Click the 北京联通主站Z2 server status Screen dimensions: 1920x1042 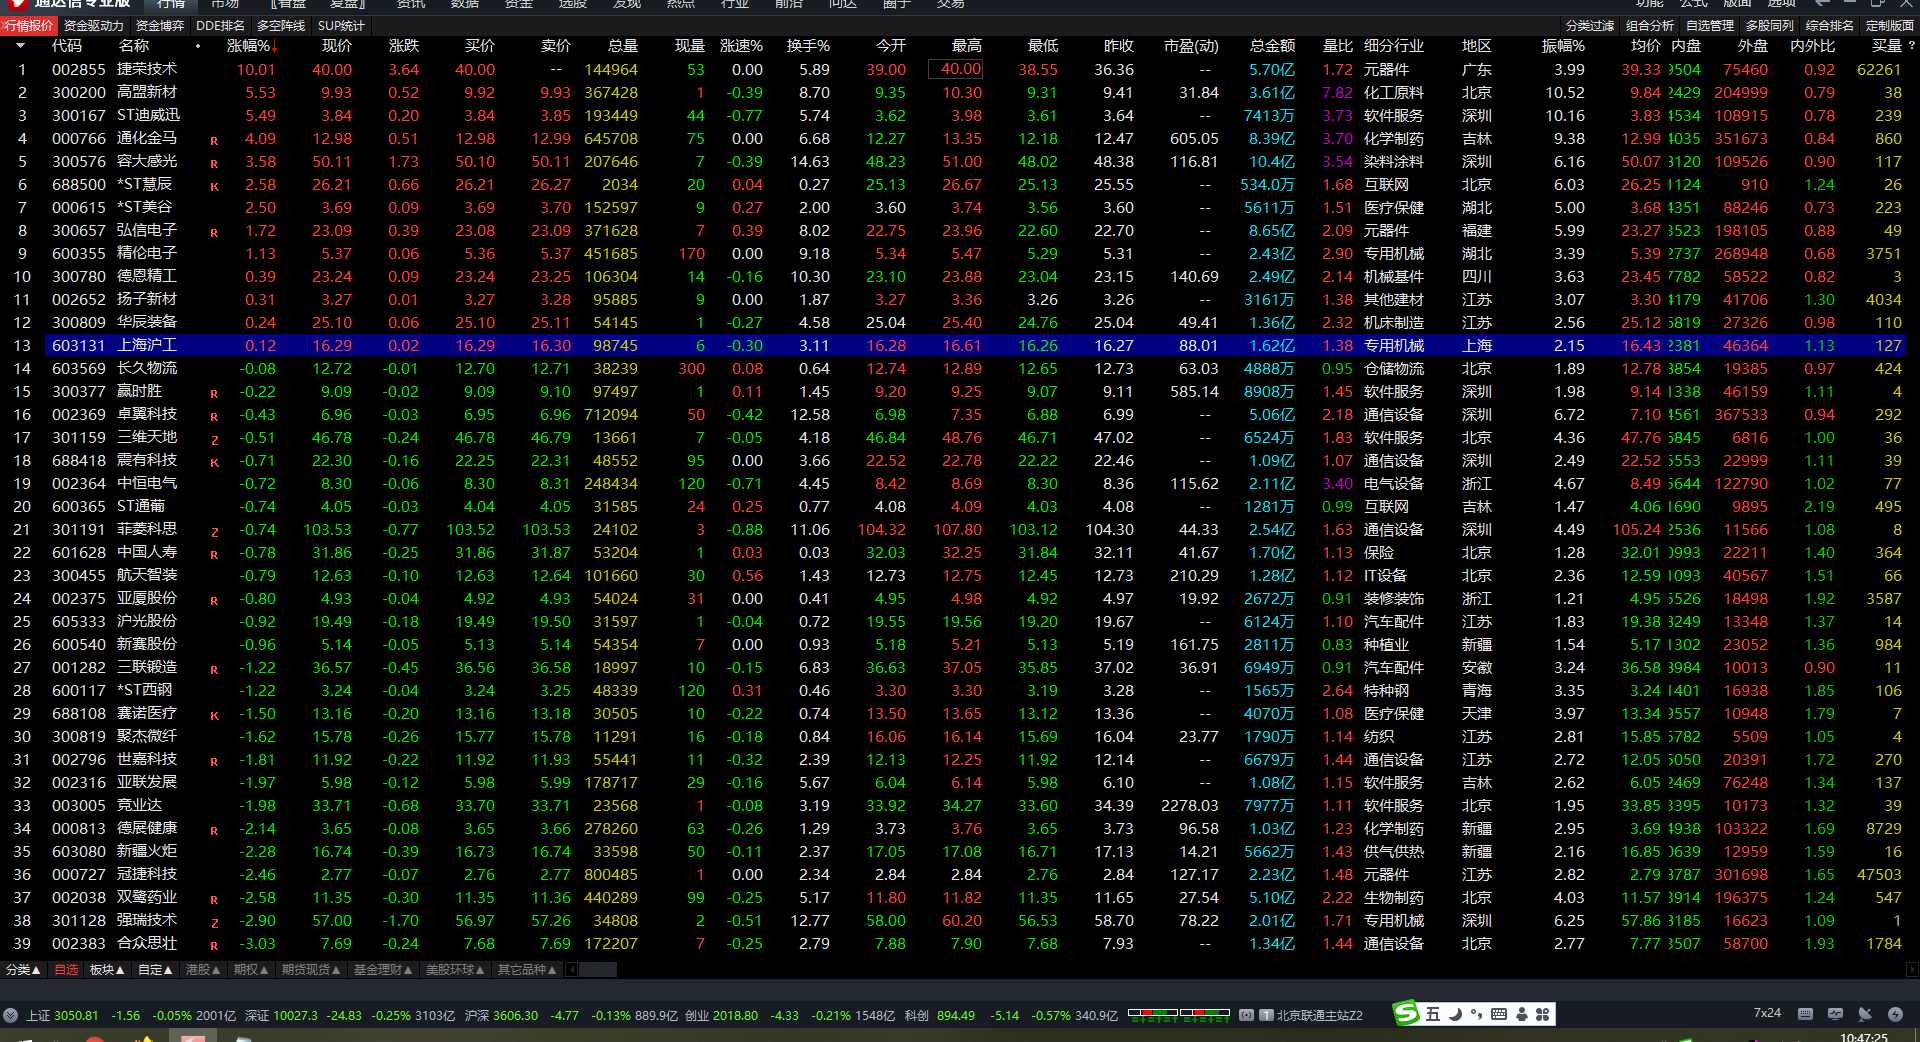coord(1319,1015)
